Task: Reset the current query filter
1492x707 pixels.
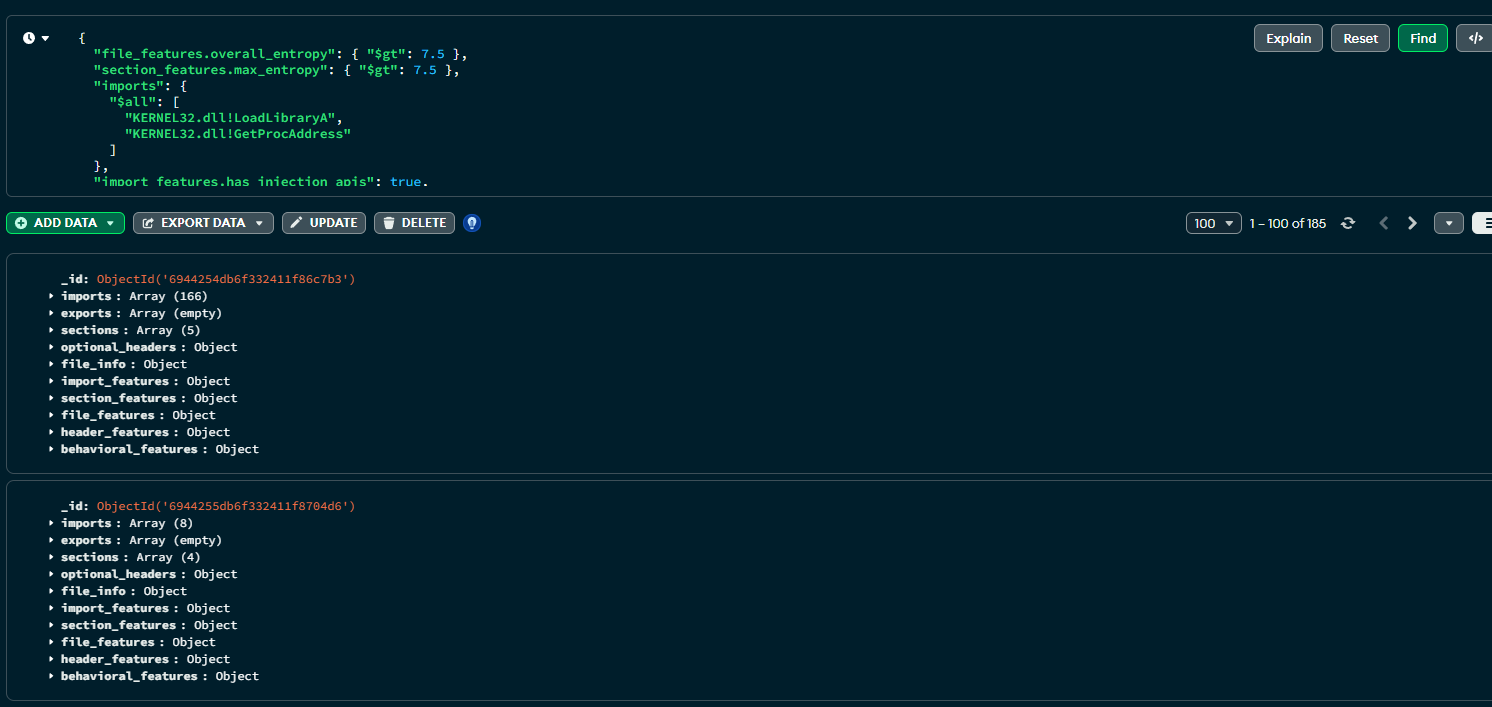Action: (x=1360, y=37)
